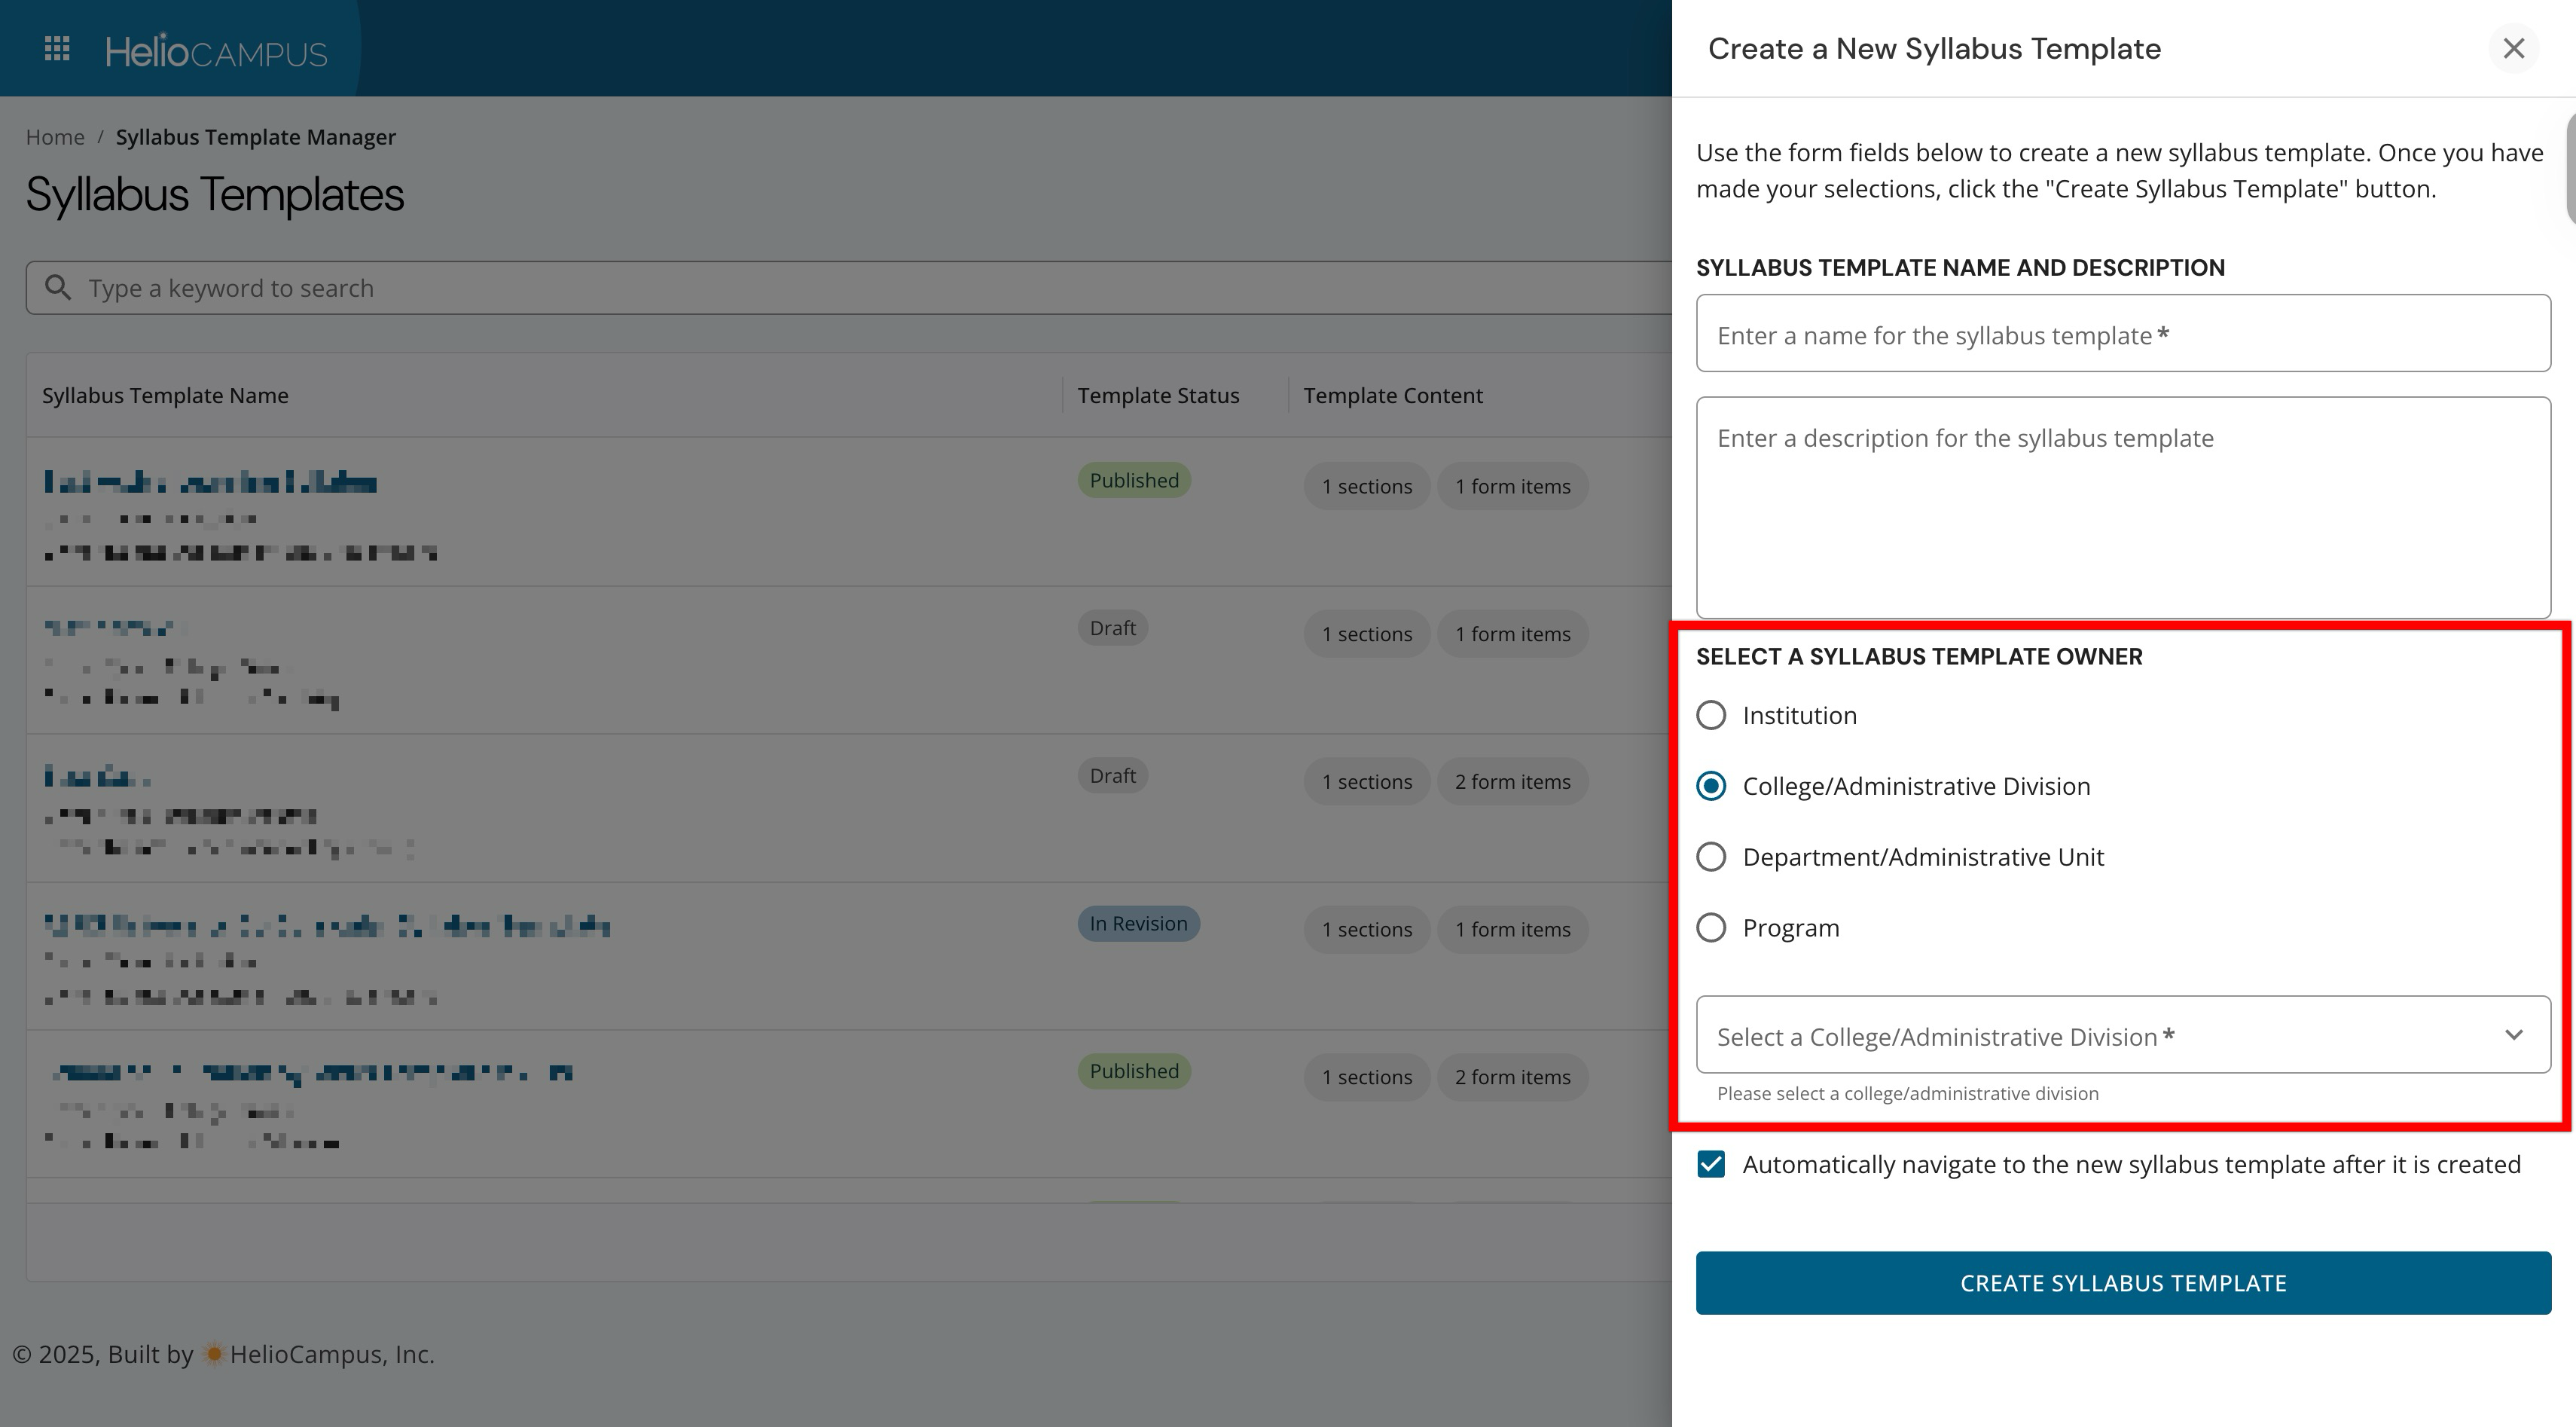Screen dimensions: 2576x1427
Task: Choose Program as template owner
Action: [1711, 928]
